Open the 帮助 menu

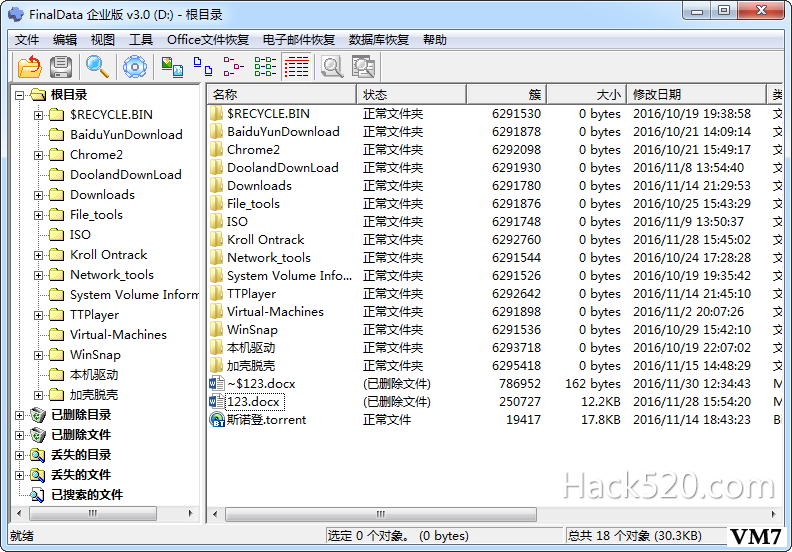coord(434,39)
